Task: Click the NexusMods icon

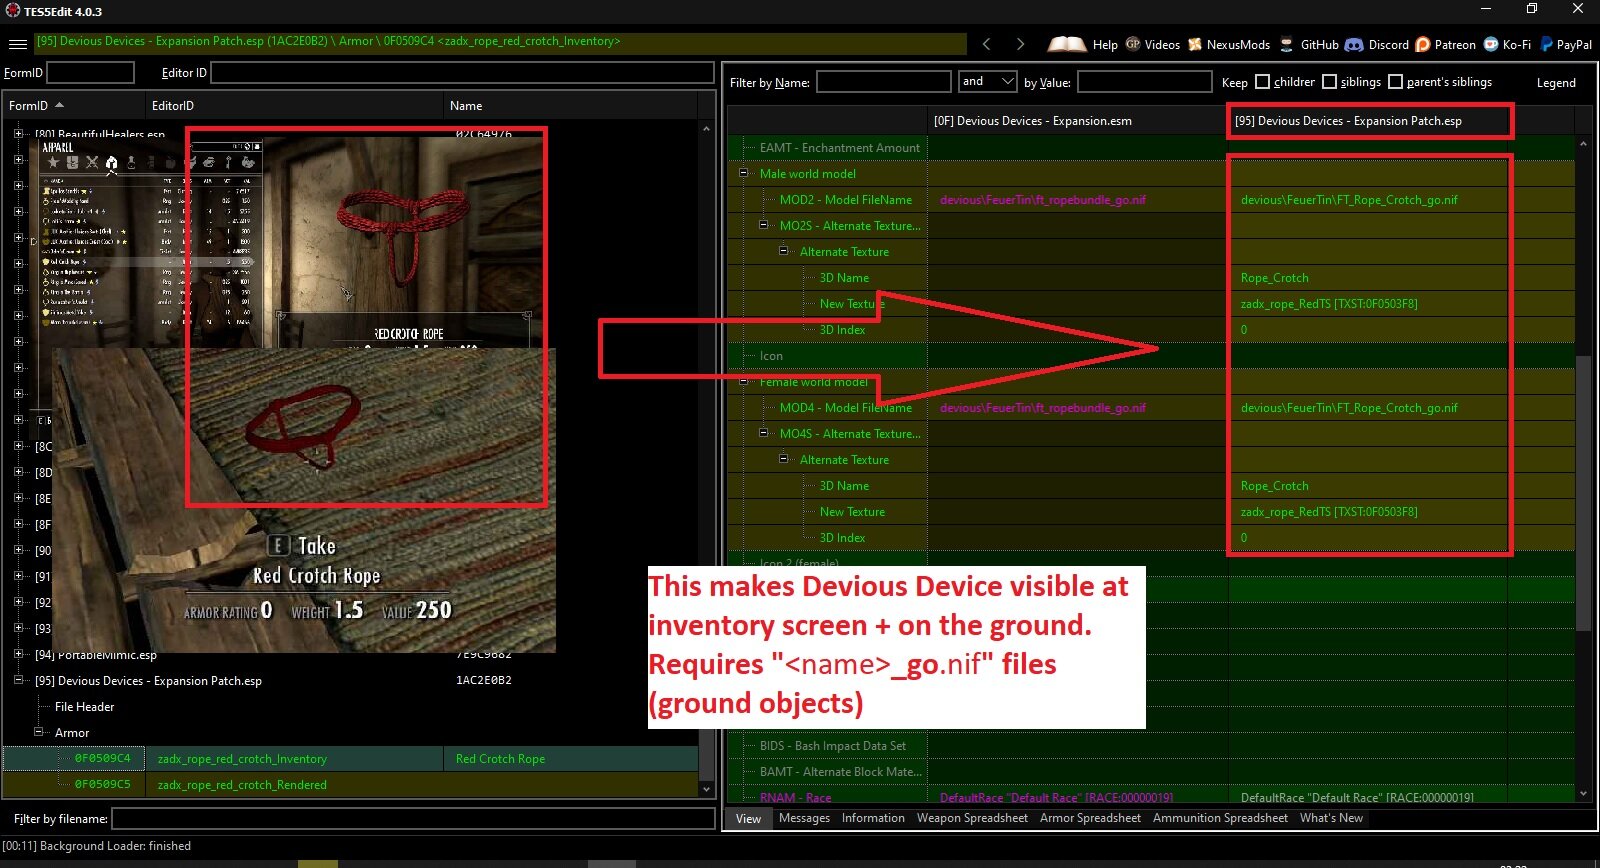Action: 1194,44
